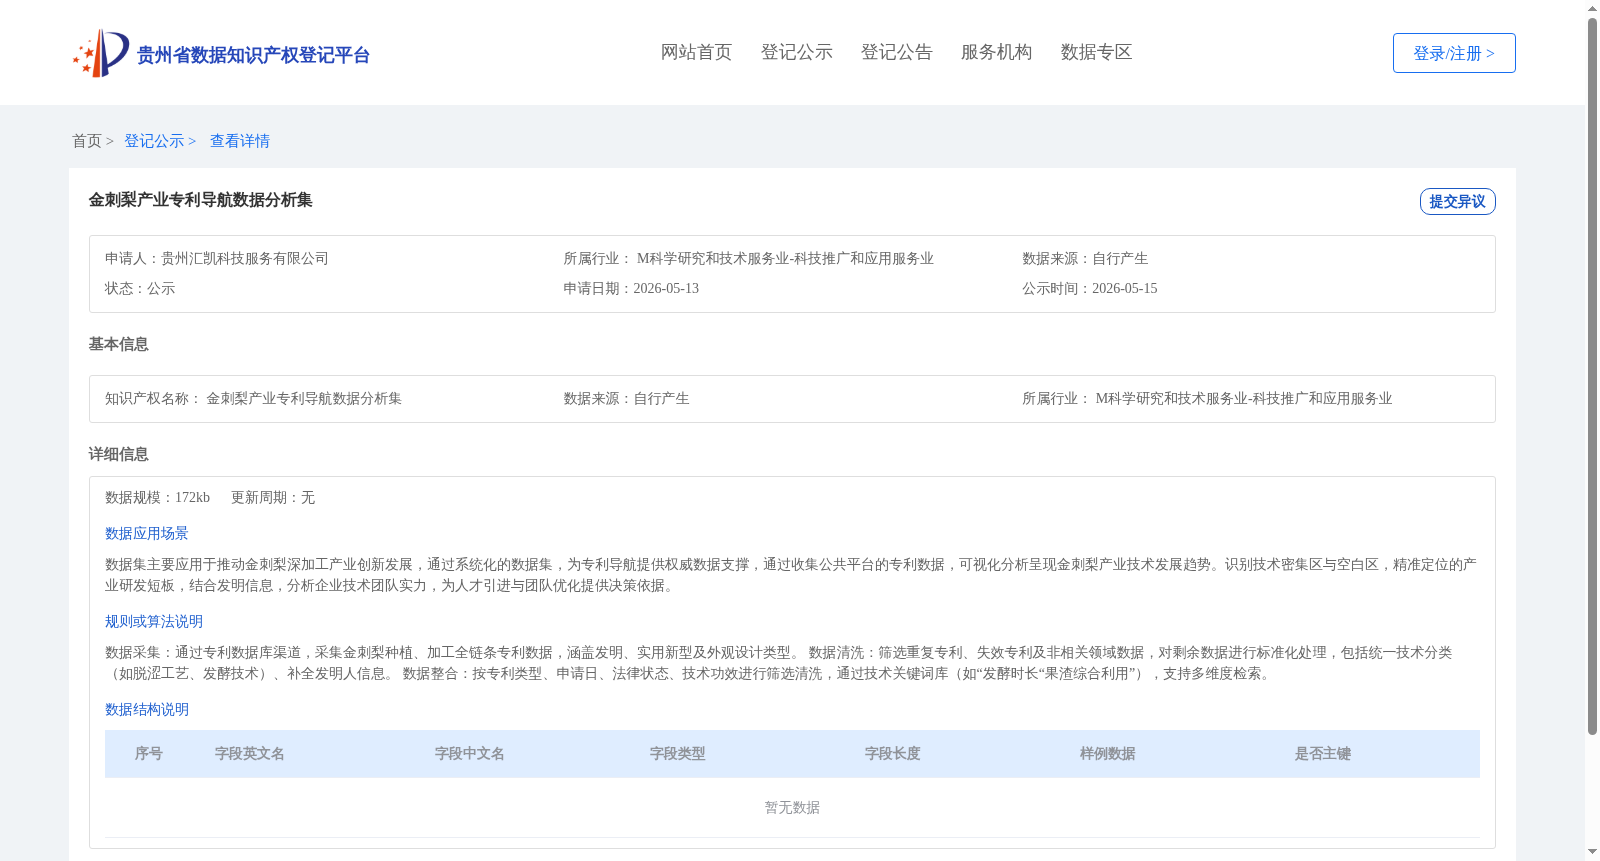Screen dimensions: 1600x861
Task: Click the 字段中文名 column header
Action: click(x=470, y=754)
